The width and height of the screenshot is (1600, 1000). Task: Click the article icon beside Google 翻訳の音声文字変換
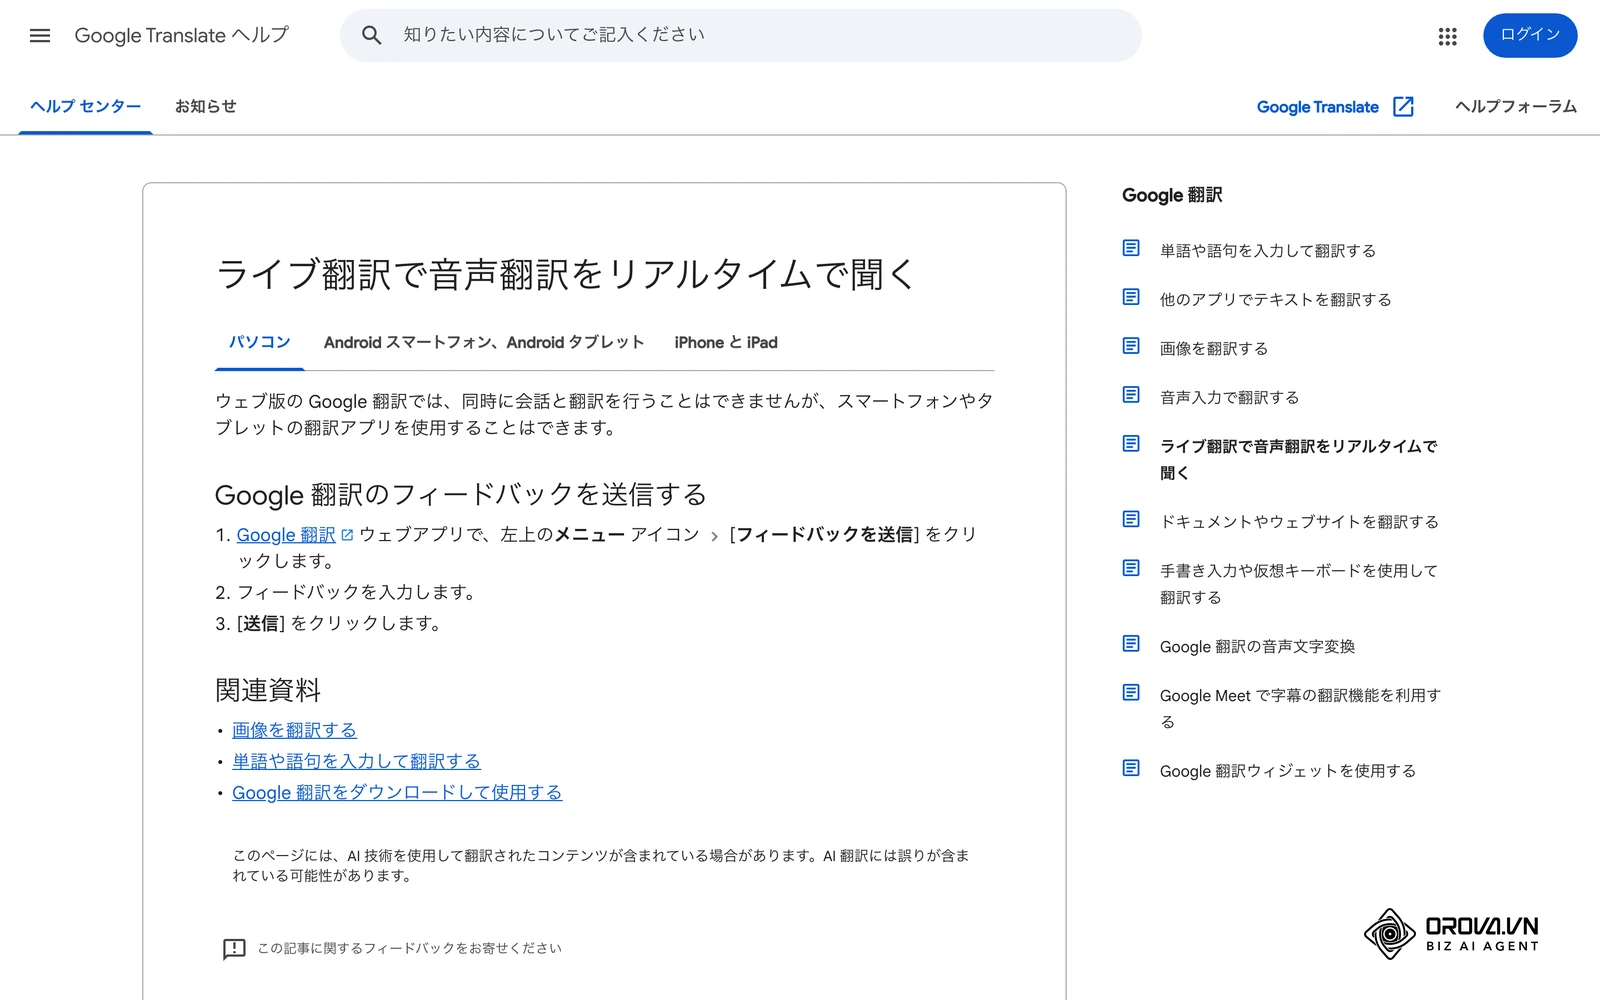tap(1131, 644)
